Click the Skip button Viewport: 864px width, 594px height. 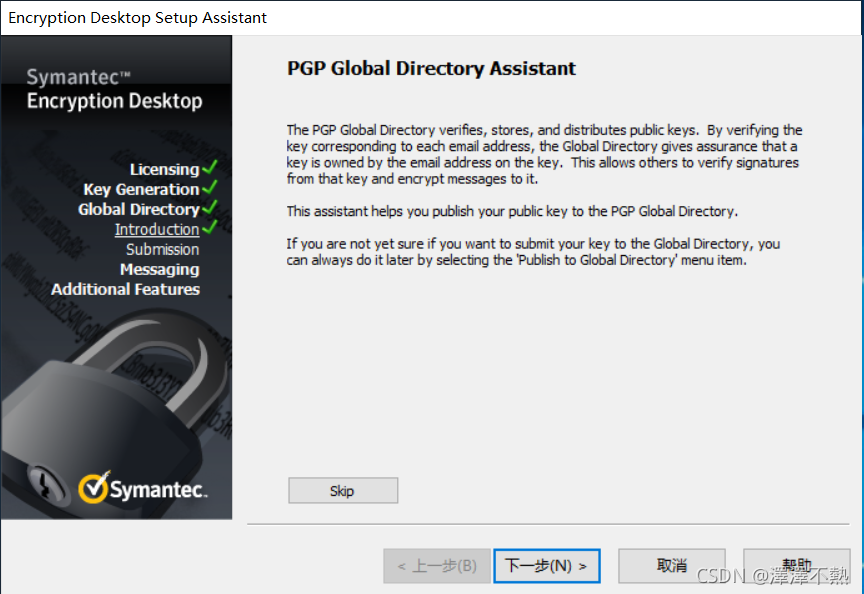[343, 490]
